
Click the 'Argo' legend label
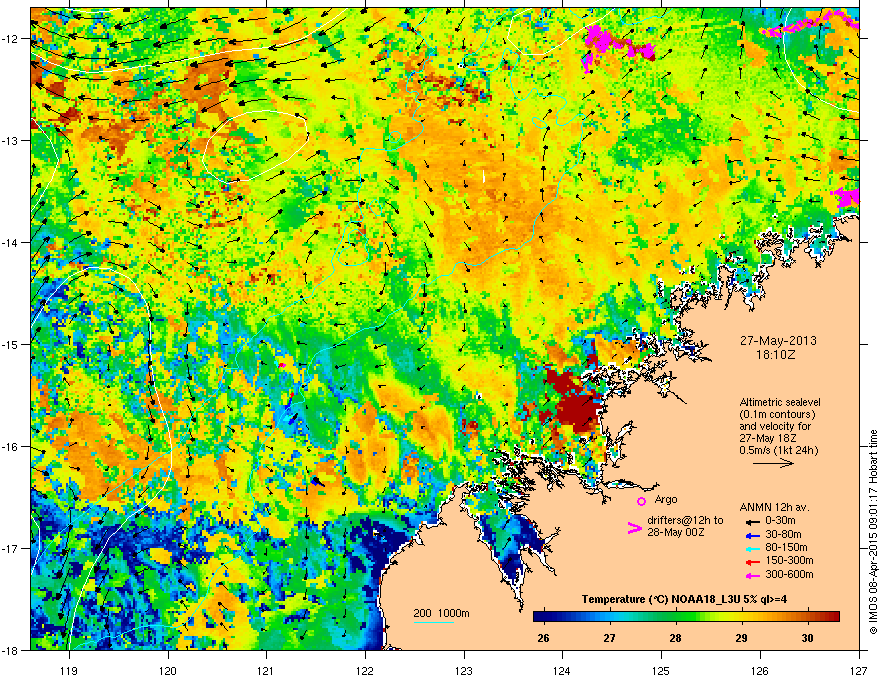(666, 499)
